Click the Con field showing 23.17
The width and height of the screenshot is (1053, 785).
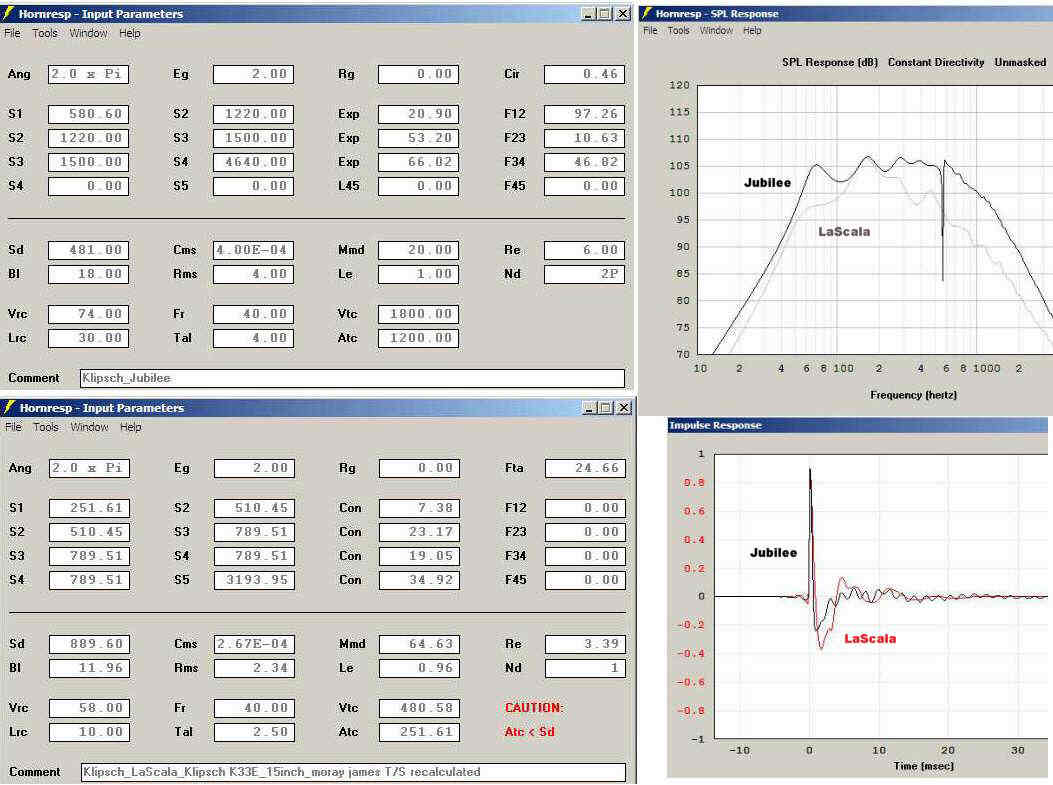pos(420,533)
